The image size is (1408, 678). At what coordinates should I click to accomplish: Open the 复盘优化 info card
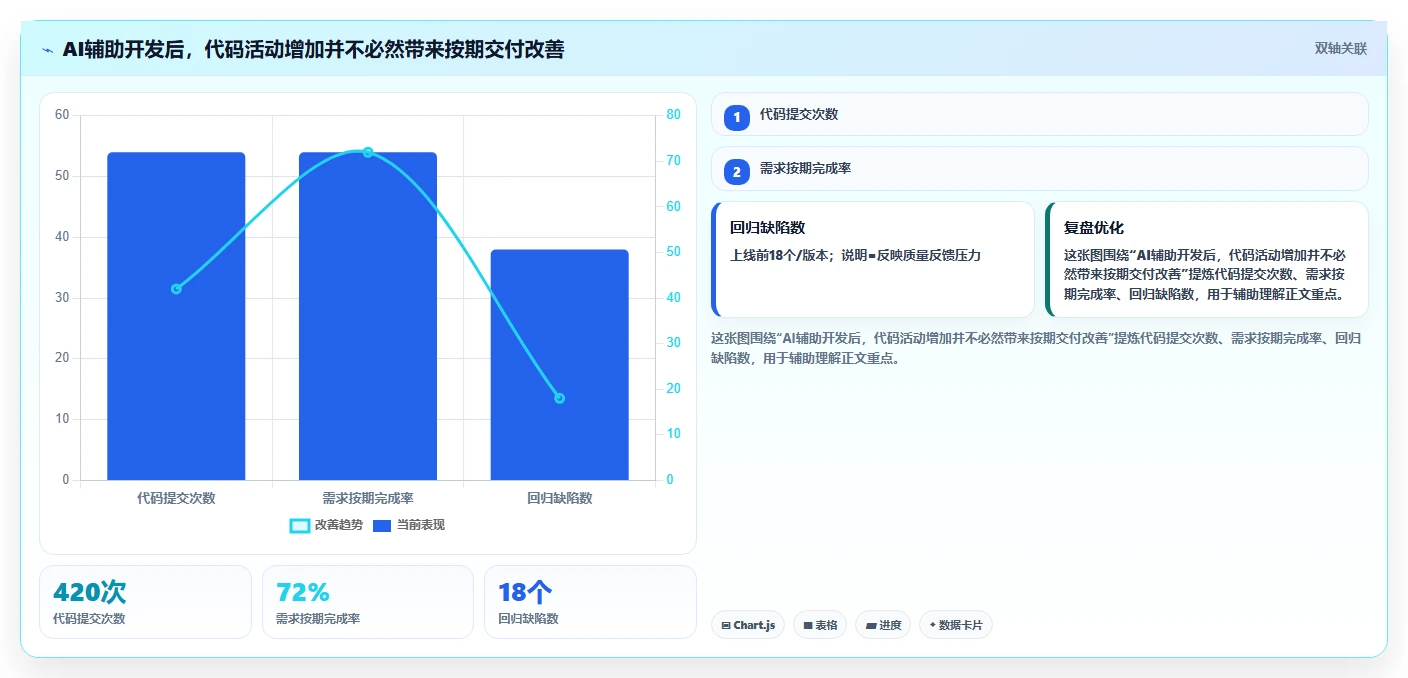pos(1206,259)
